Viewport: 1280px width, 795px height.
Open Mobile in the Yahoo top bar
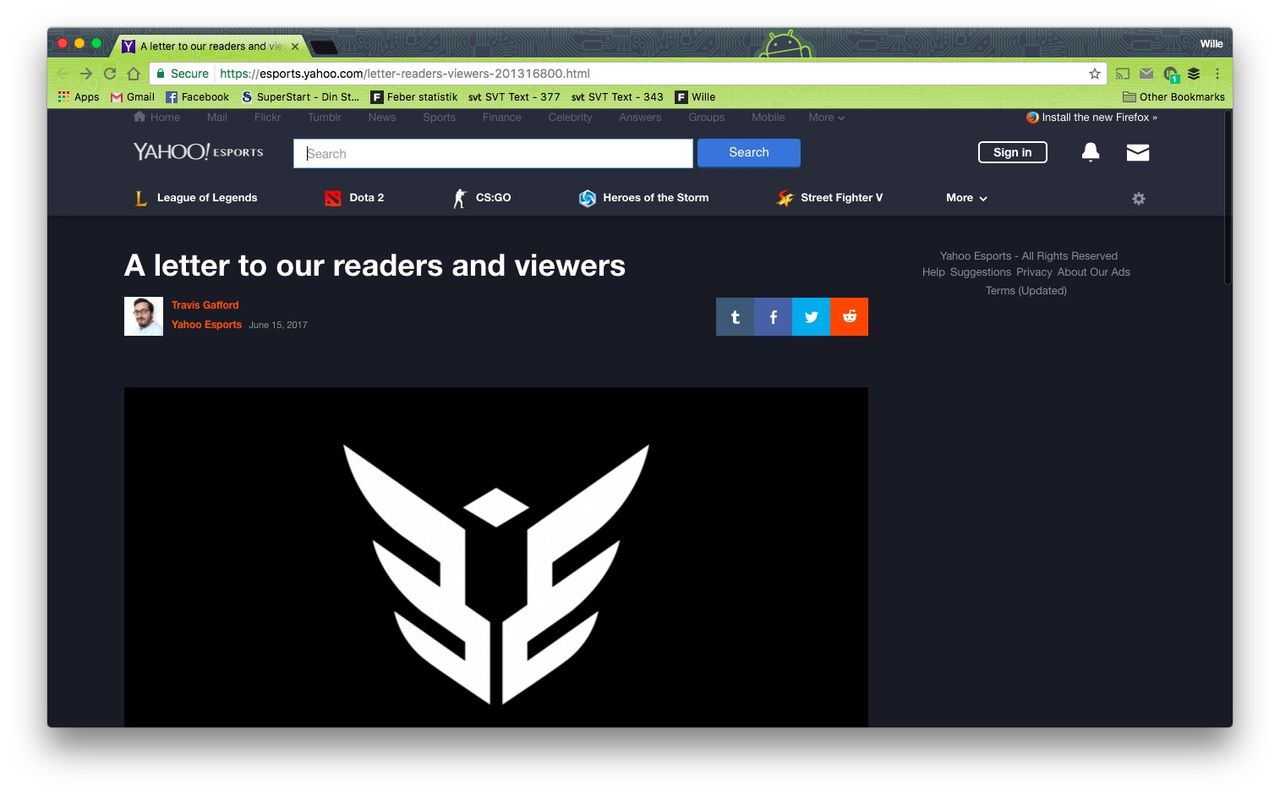(768, 117)
